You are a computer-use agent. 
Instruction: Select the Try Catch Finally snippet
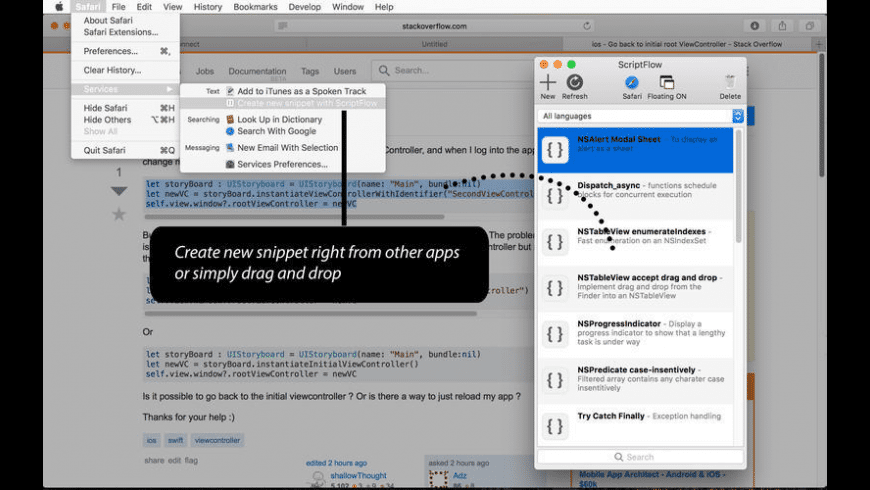point(635,426)
